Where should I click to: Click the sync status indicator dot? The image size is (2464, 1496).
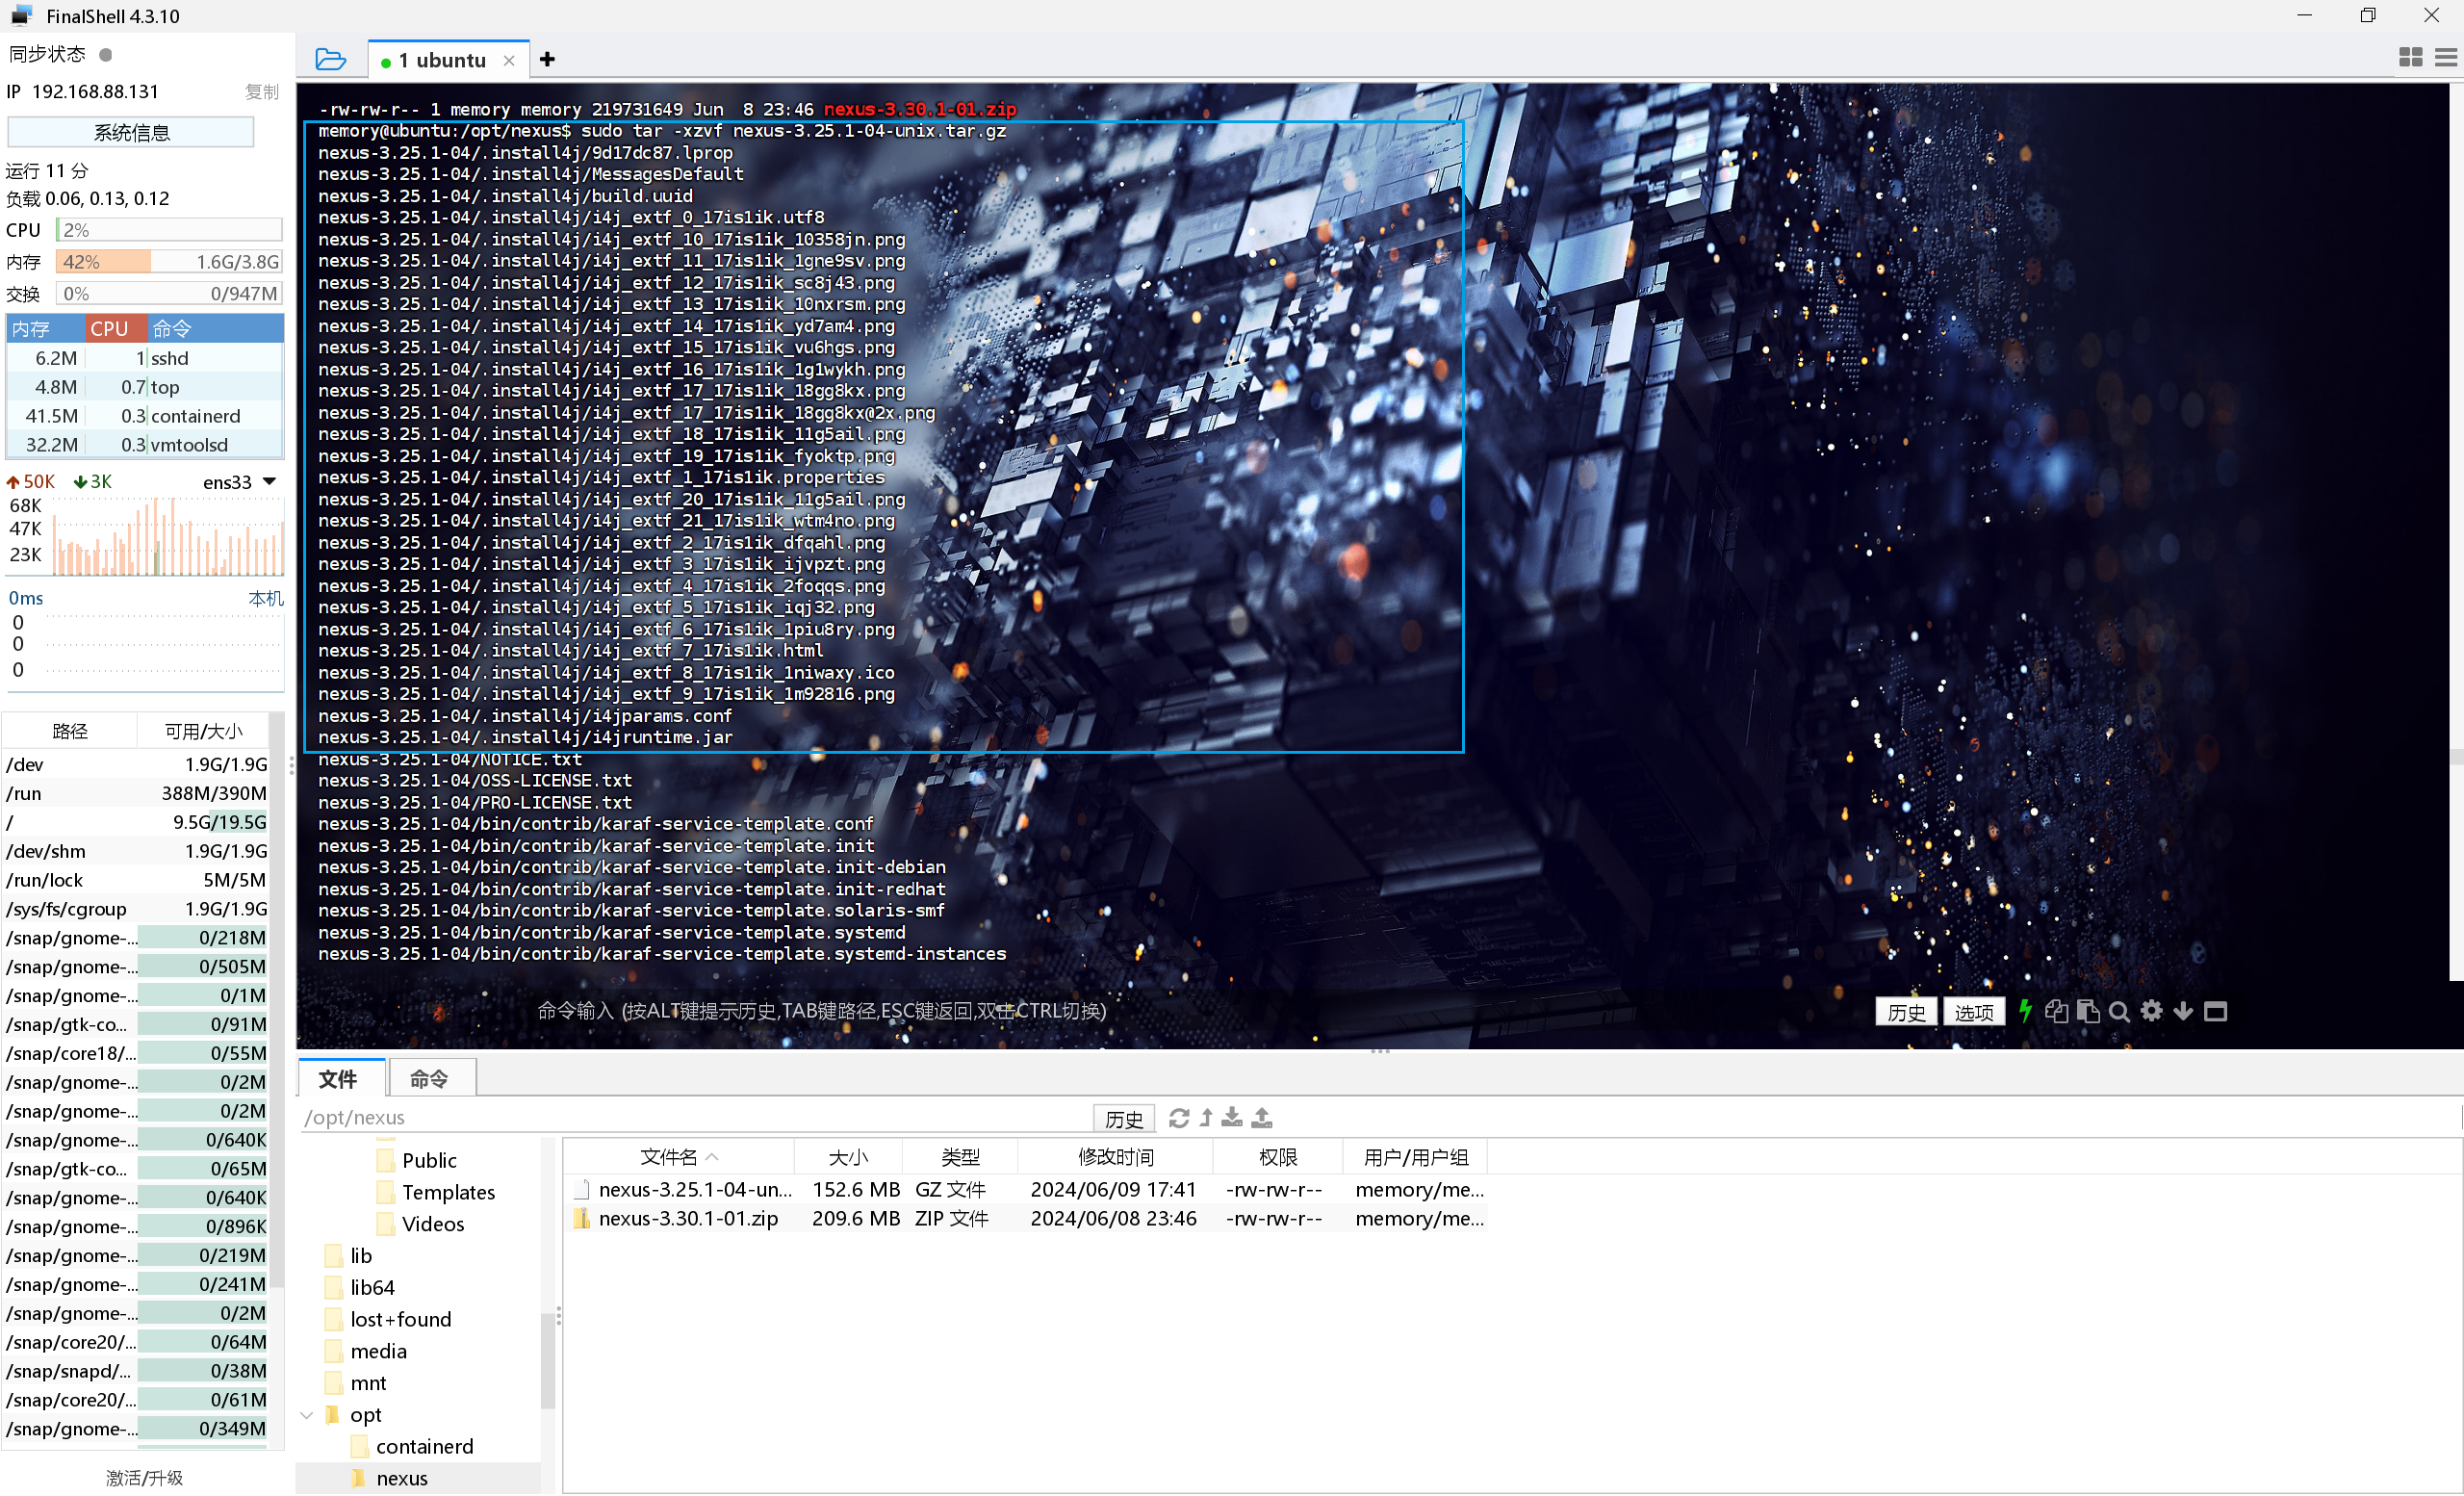(x=105, y=54)
